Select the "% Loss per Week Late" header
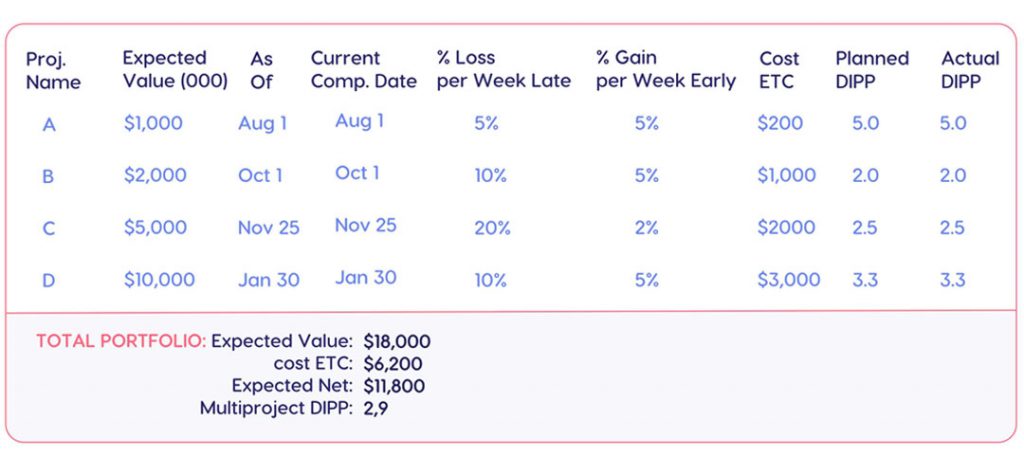 [503, 70]
